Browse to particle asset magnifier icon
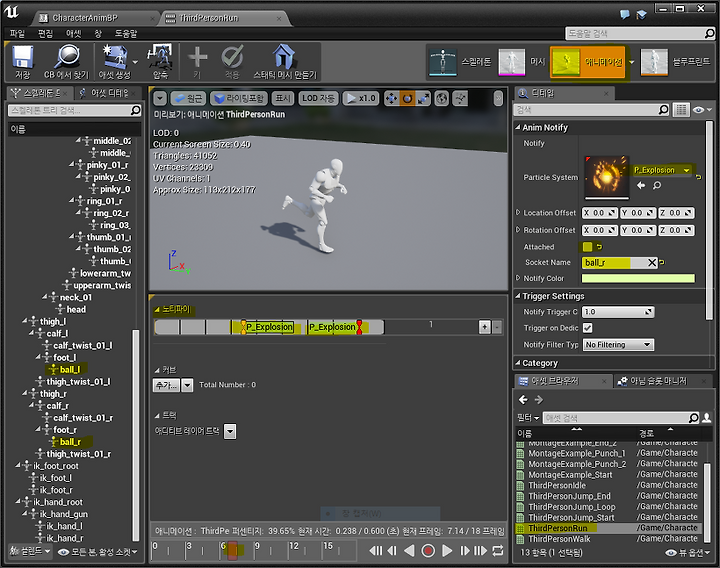Viewport: 720px width, 568px height. 657,185
